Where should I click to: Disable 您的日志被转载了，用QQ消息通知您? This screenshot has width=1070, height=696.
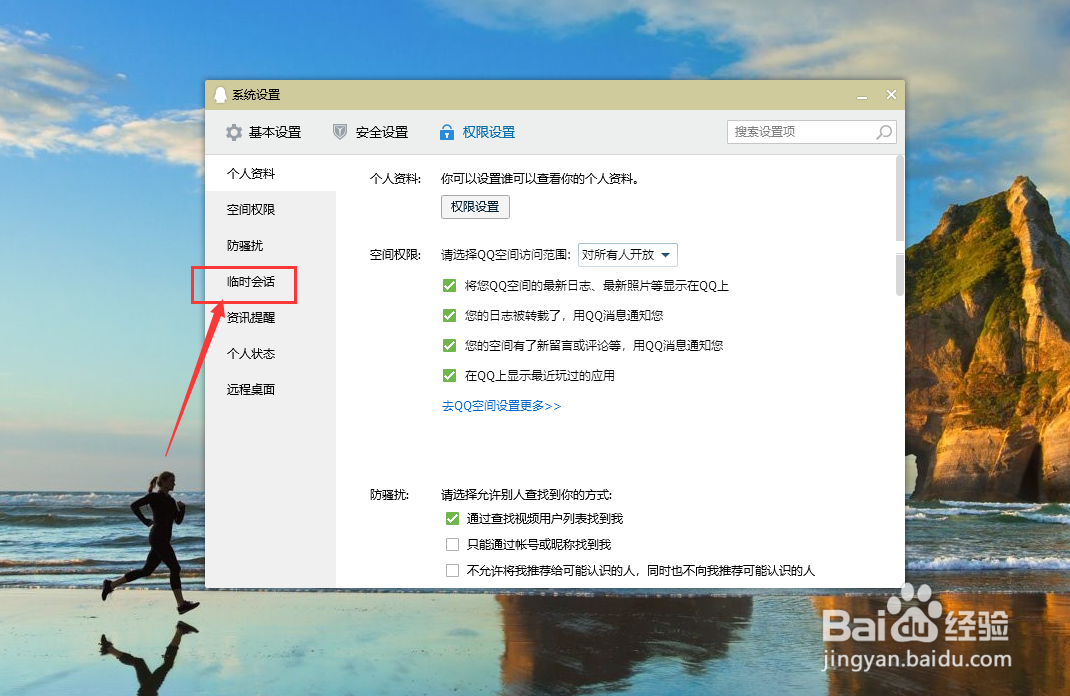tap(450, 316)
